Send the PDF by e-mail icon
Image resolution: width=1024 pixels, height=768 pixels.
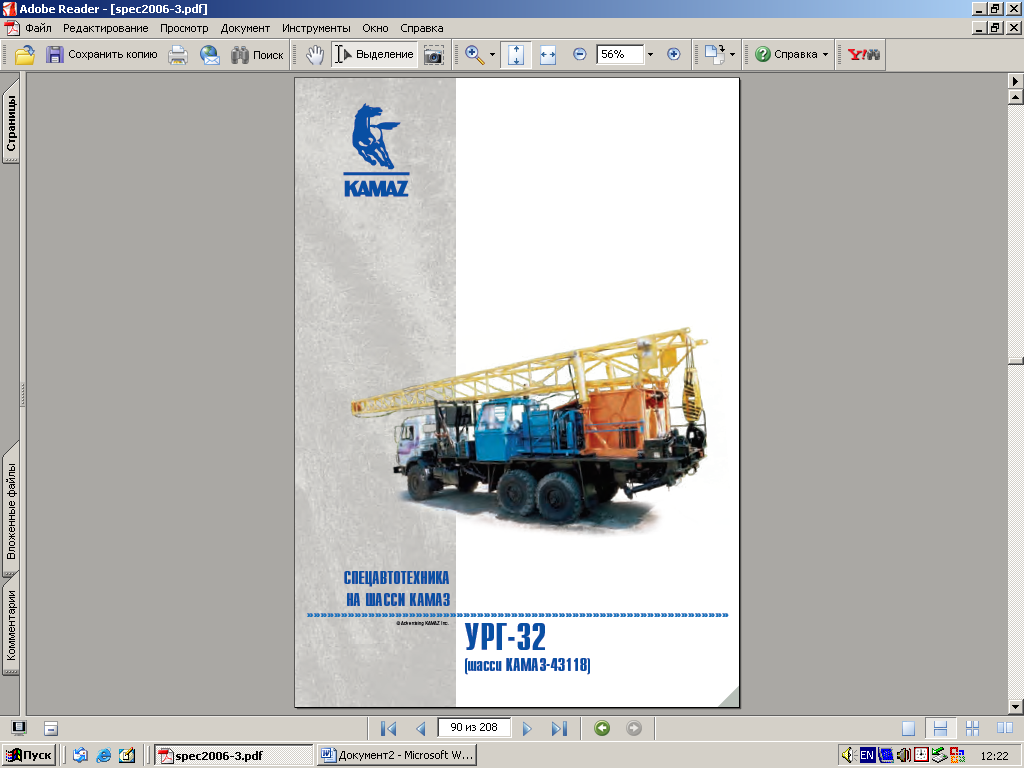click(210, 55)
